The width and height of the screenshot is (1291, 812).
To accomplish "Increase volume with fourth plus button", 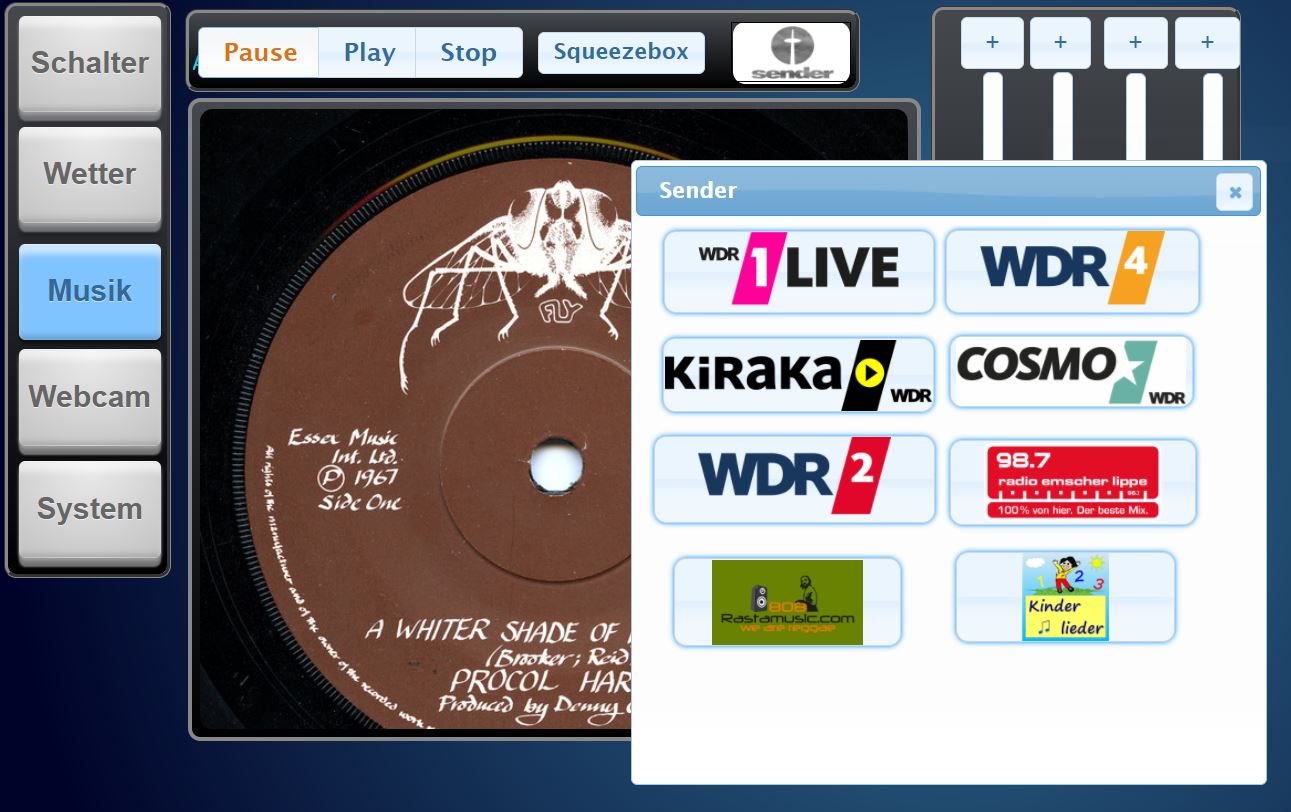I will pos(1207,43).
